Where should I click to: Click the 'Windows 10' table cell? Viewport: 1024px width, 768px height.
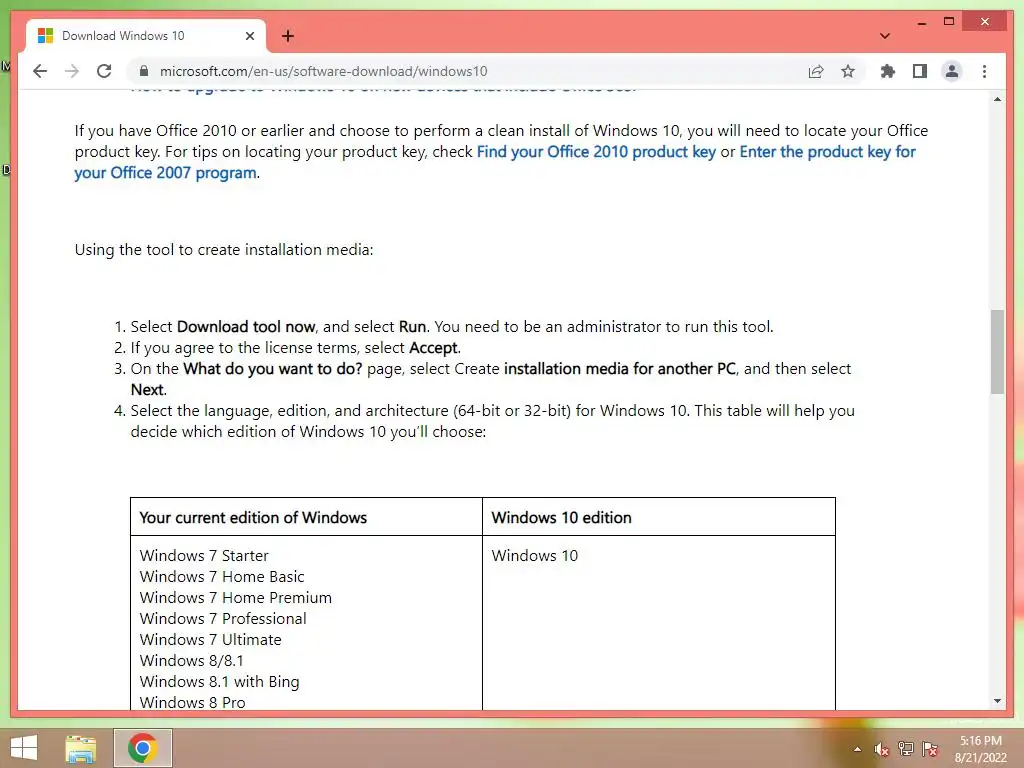pyautogui.click(x=535, y=556)
